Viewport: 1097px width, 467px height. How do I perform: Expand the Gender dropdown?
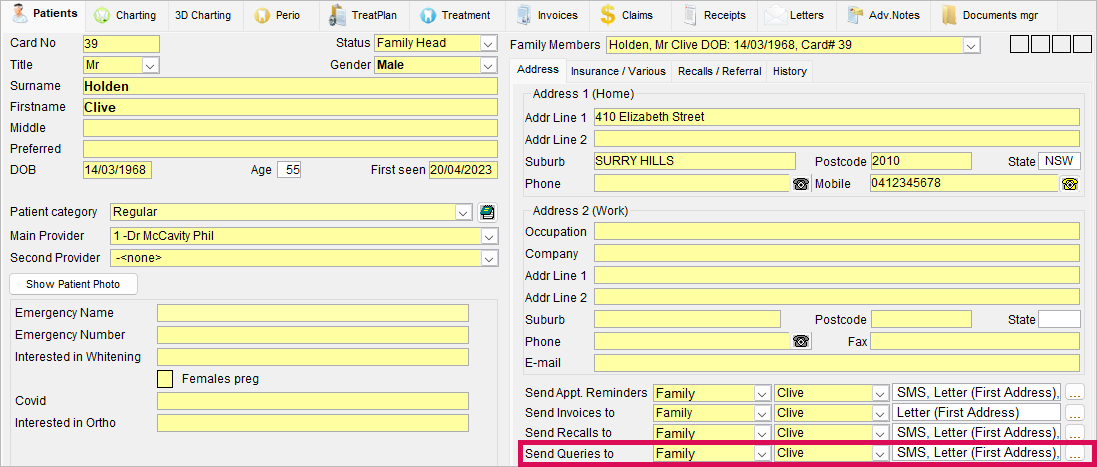point(488,65)
